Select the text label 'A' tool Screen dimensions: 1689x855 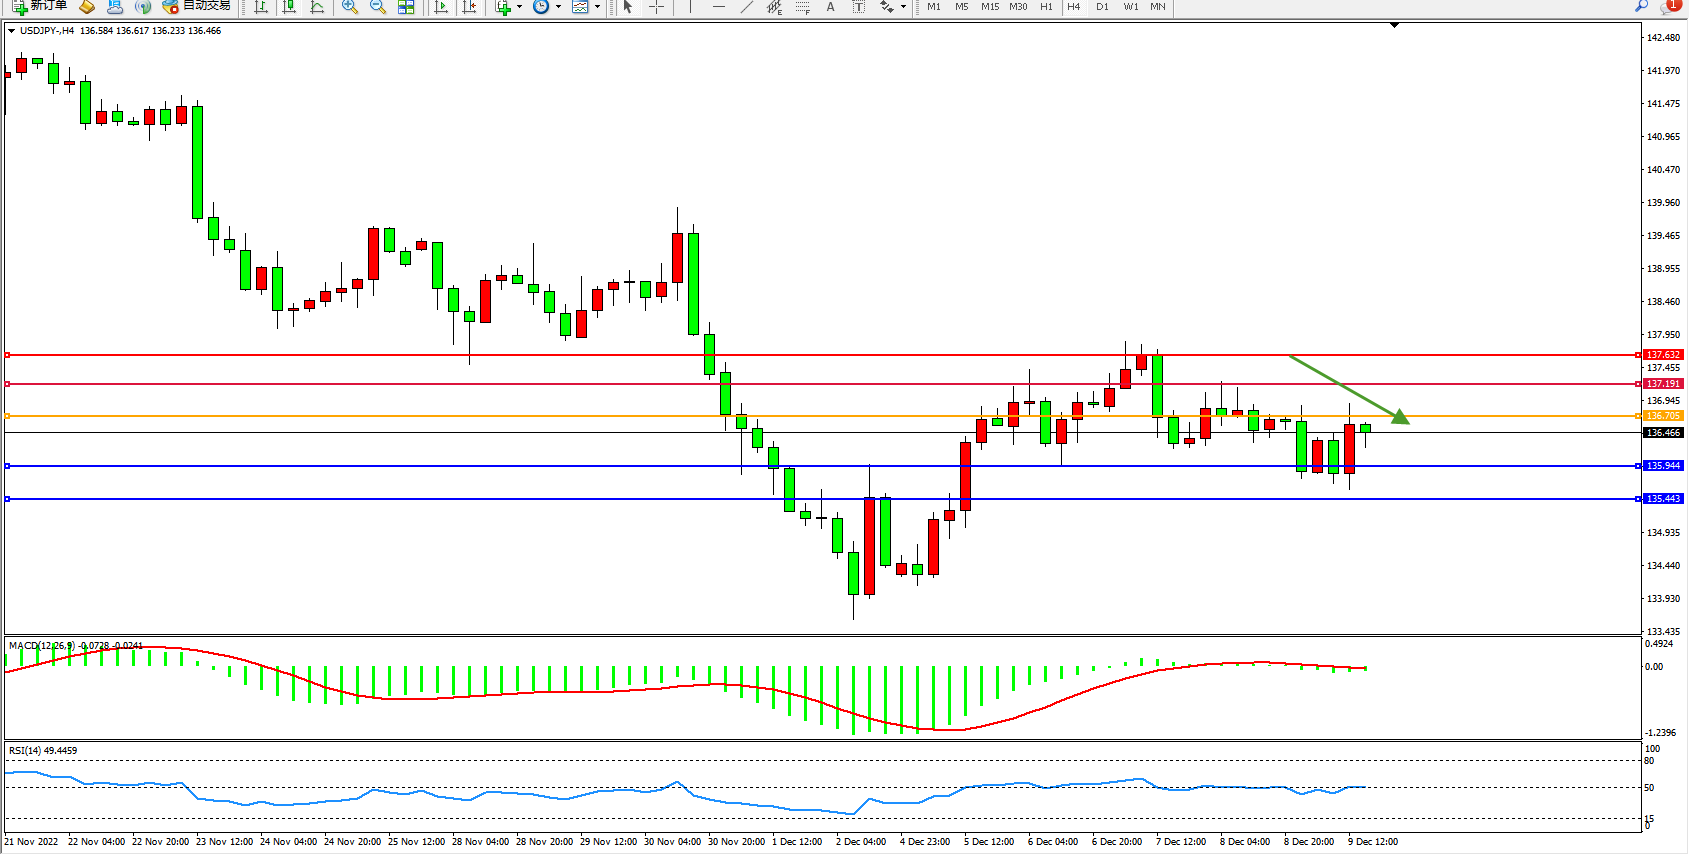(830, 7)
